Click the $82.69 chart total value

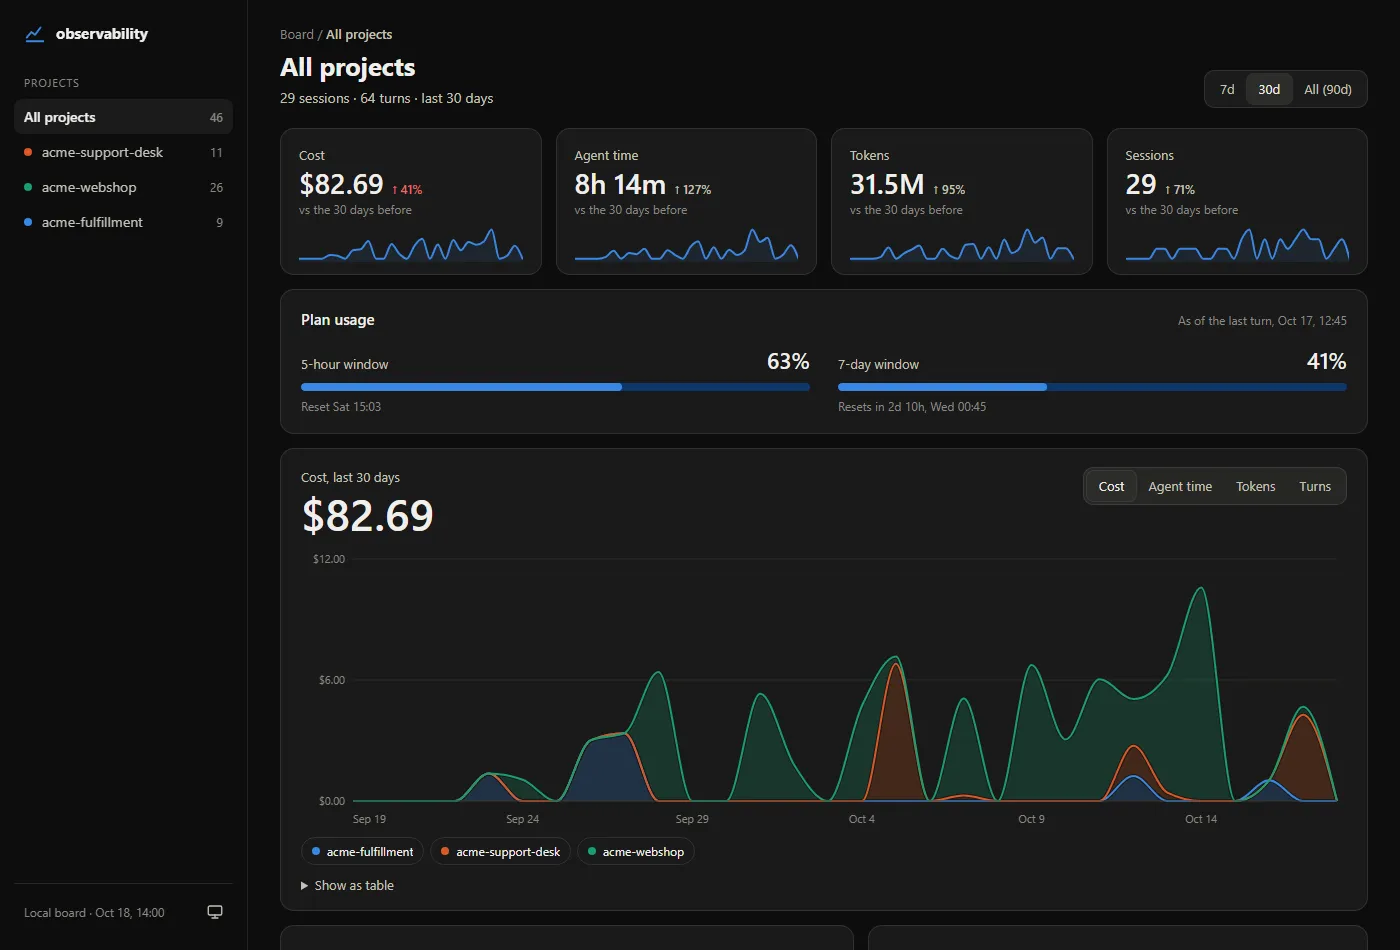click(368, 516)
